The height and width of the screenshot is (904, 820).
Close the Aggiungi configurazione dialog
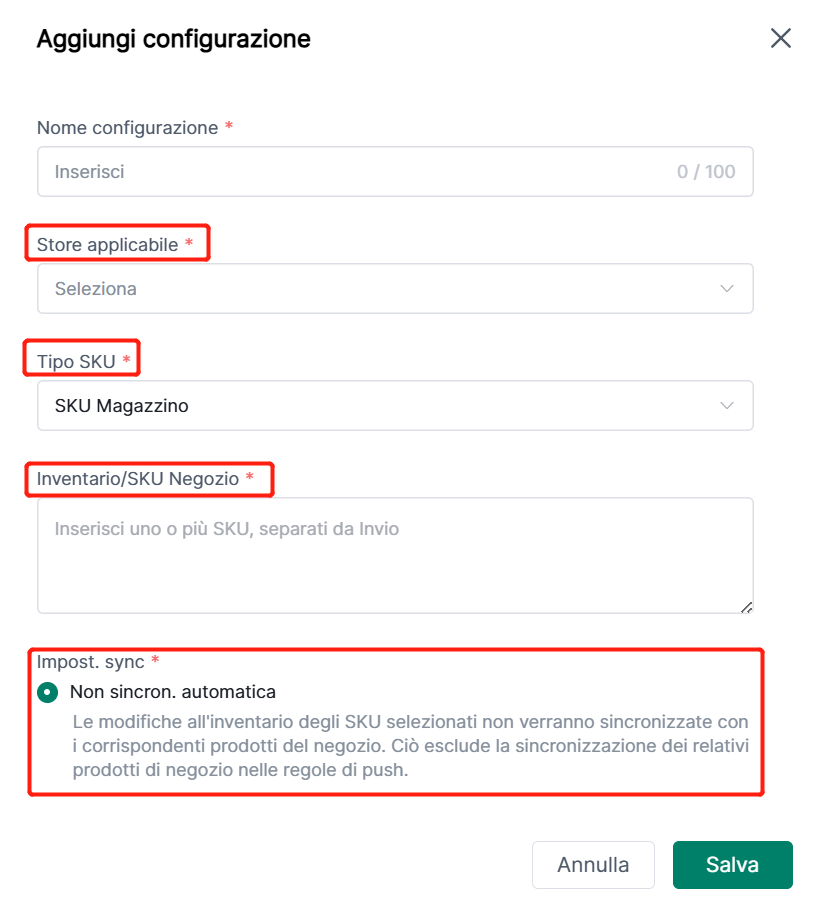[x=780, y=39]
